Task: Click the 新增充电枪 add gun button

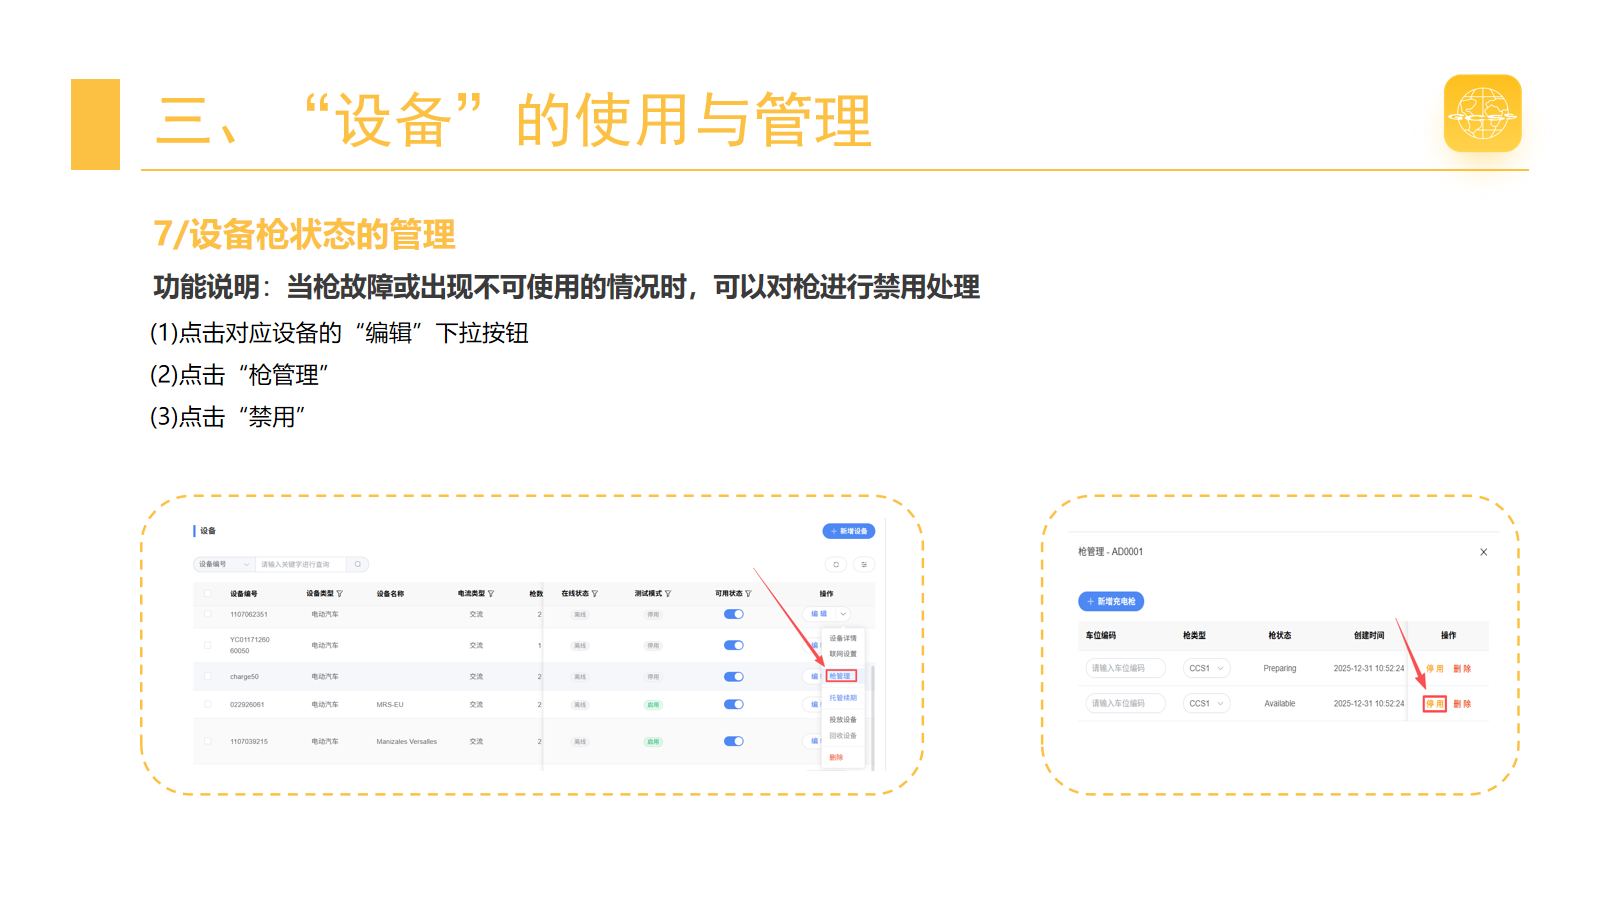Action: (1111, 601)
